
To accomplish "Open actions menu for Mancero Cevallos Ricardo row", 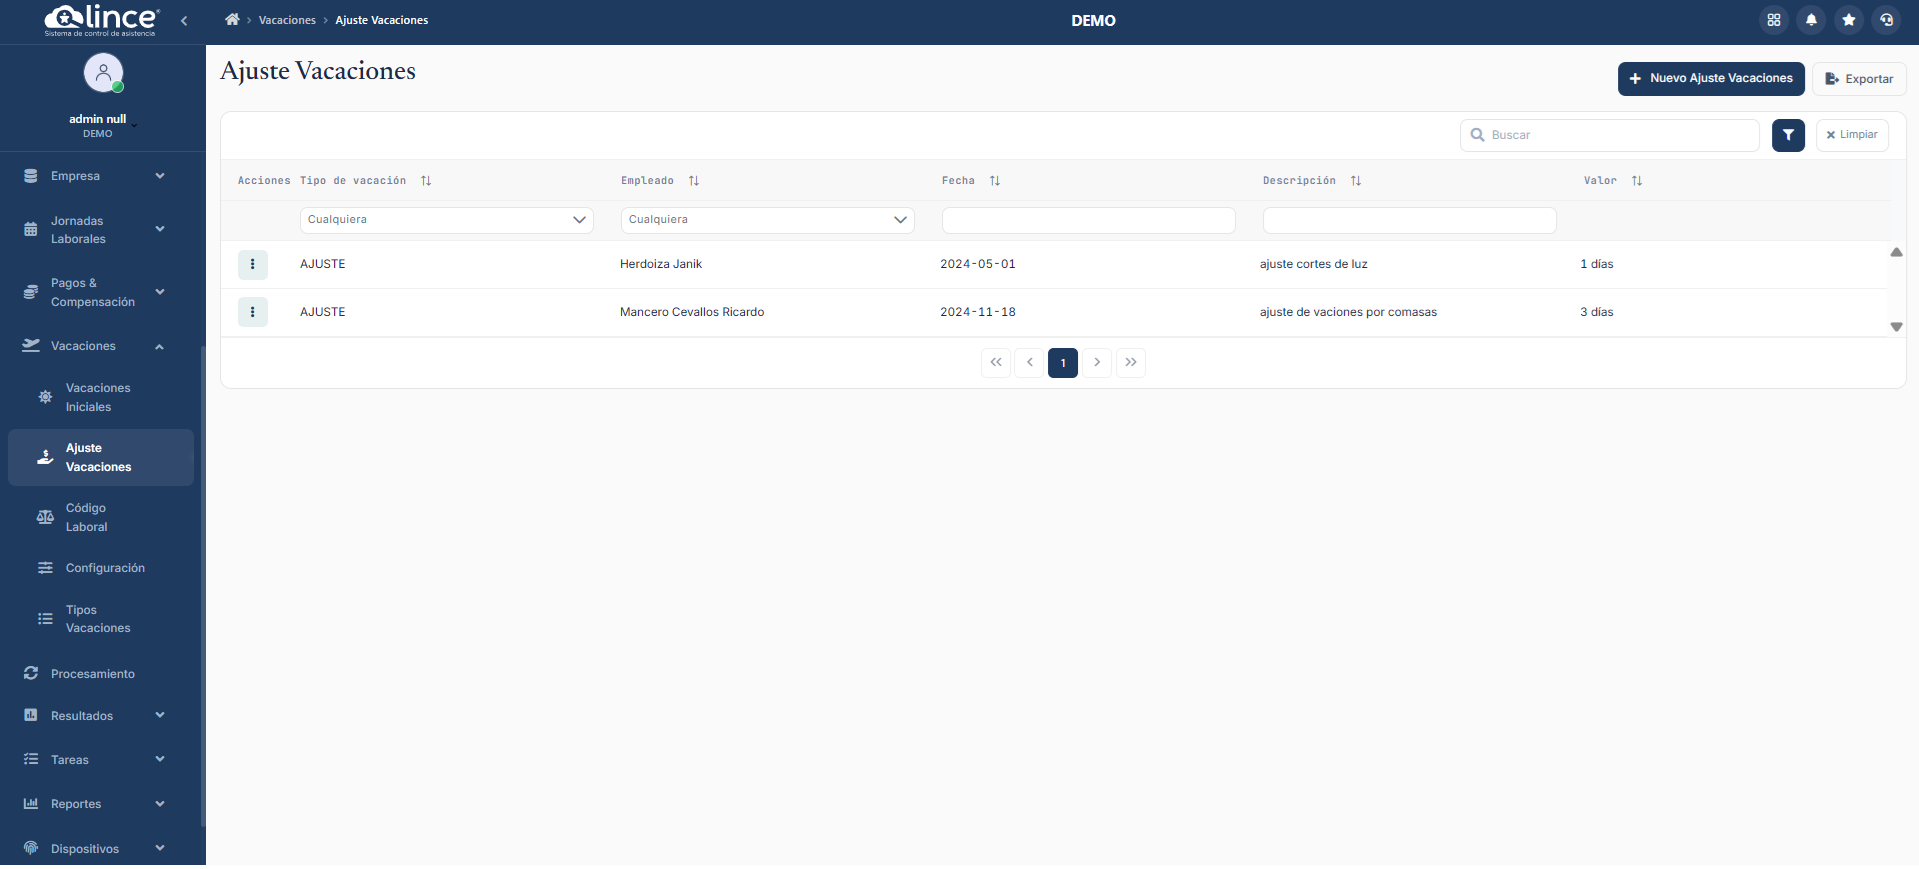I will [x=253, y=312].
